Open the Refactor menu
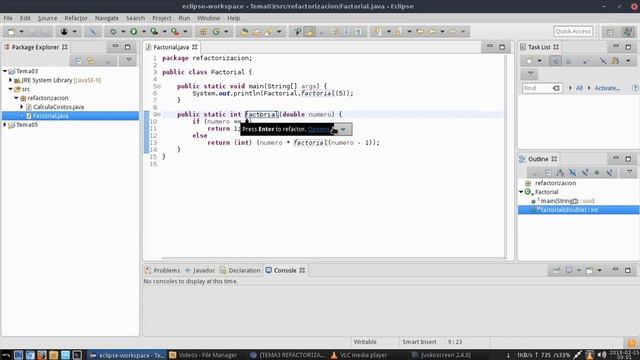This screenshot has width=640, height=360. click(x=76, y=18)
